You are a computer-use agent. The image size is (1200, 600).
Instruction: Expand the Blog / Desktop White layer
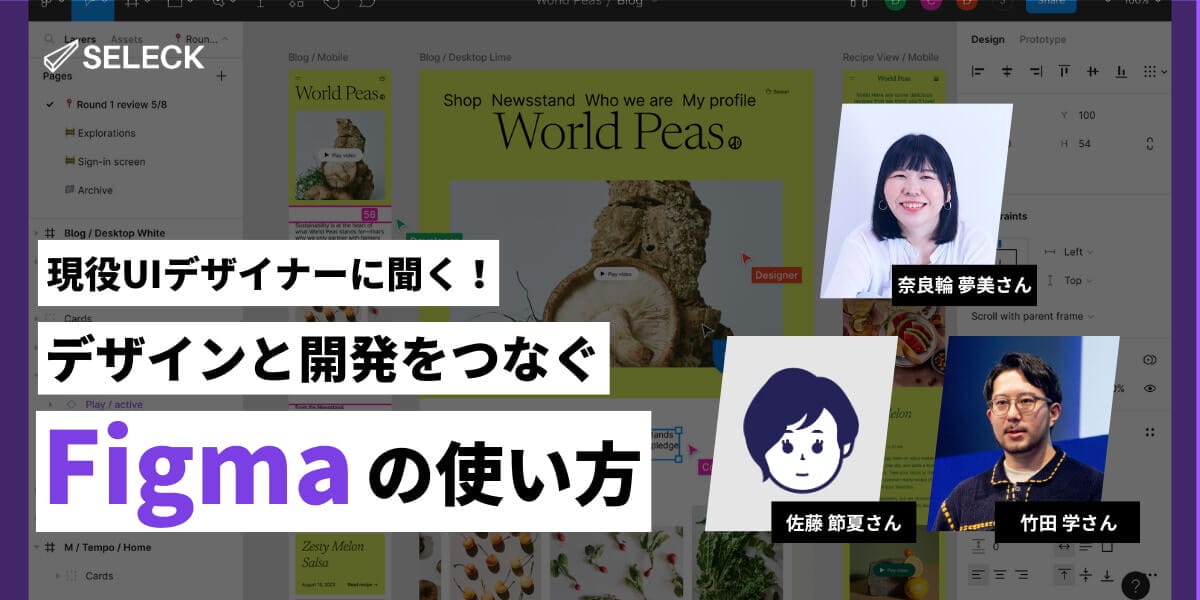point(36,233)
